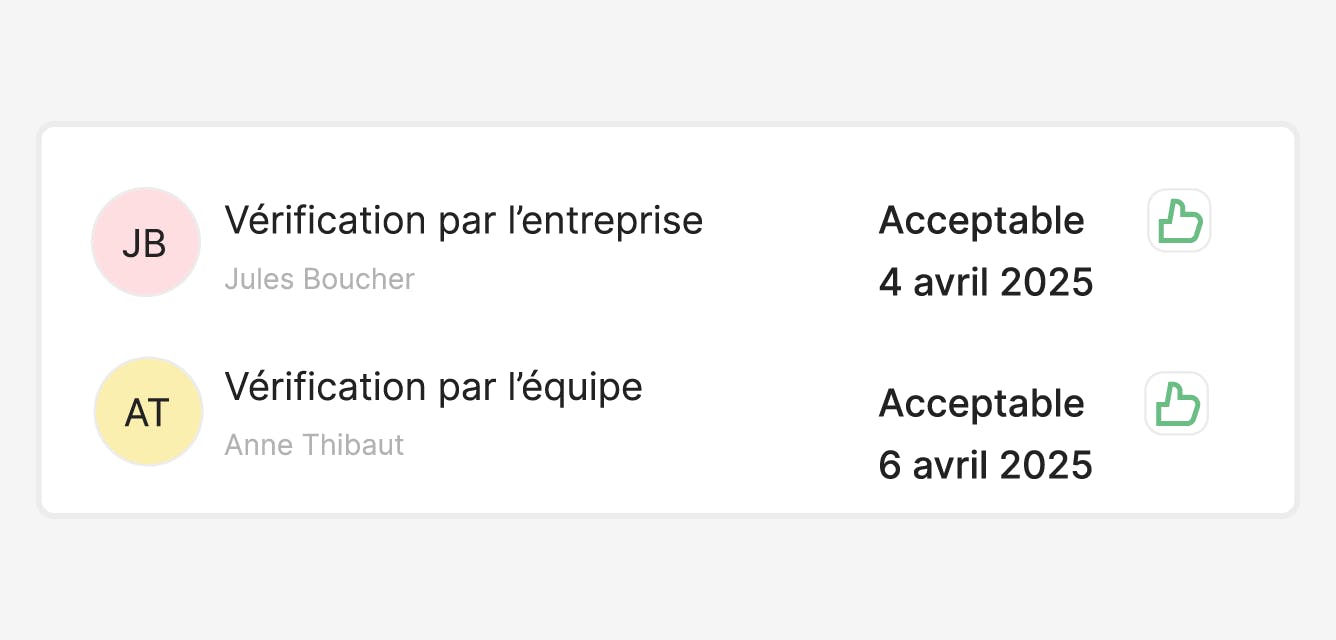Click the name Anne Thibaut
The height and width of the screenshot is (640, 1336).
click(314, 445)
